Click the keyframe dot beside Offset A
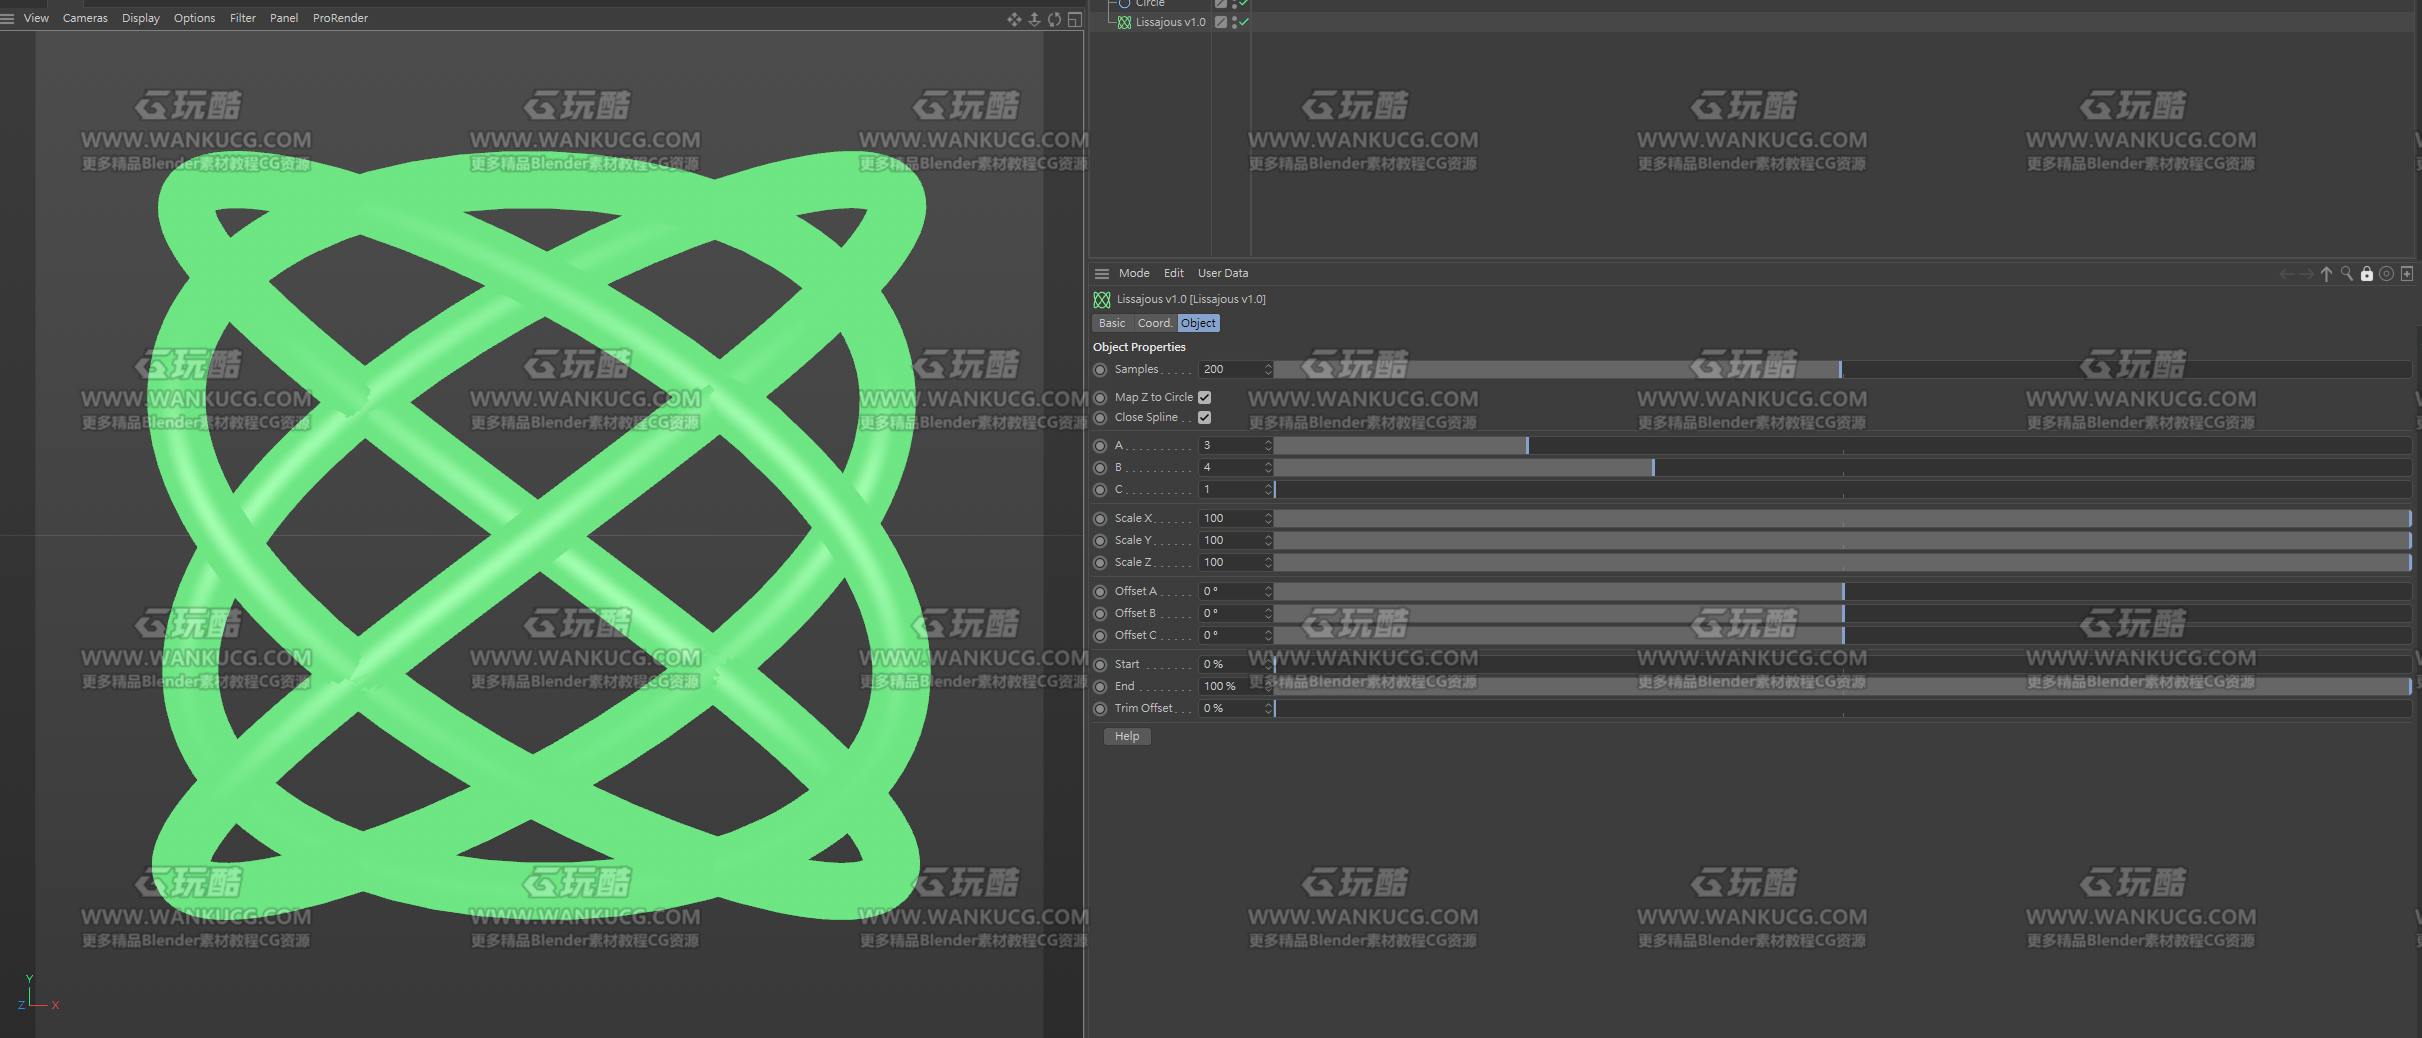This screenshot has height=1038, width=2422. tap(1100, 592)
